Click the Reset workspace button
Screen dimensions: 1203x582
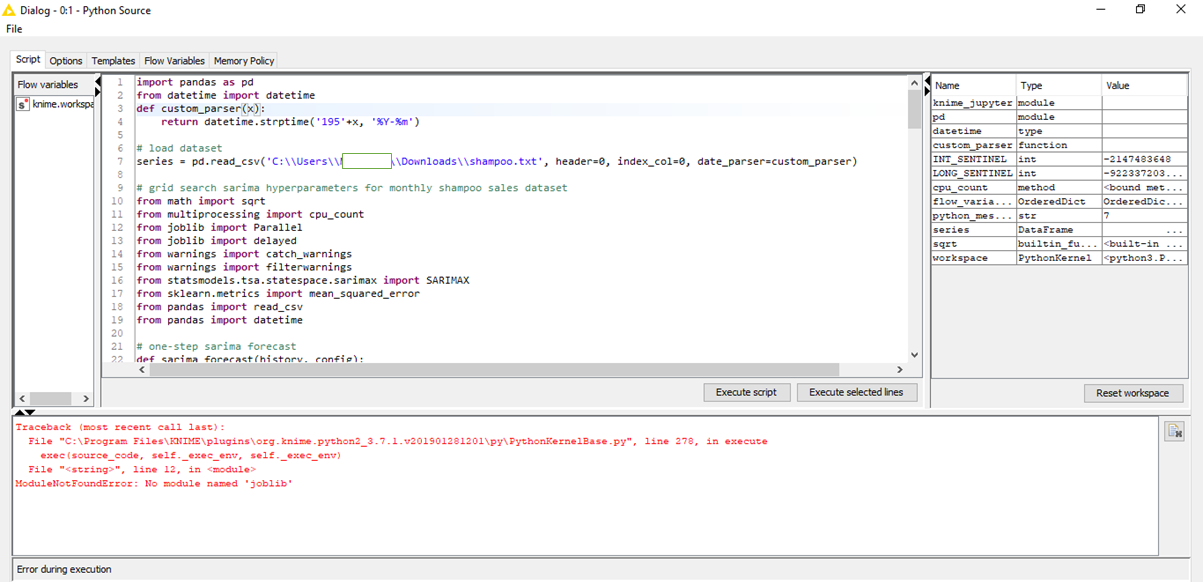tap(1132, 393)
